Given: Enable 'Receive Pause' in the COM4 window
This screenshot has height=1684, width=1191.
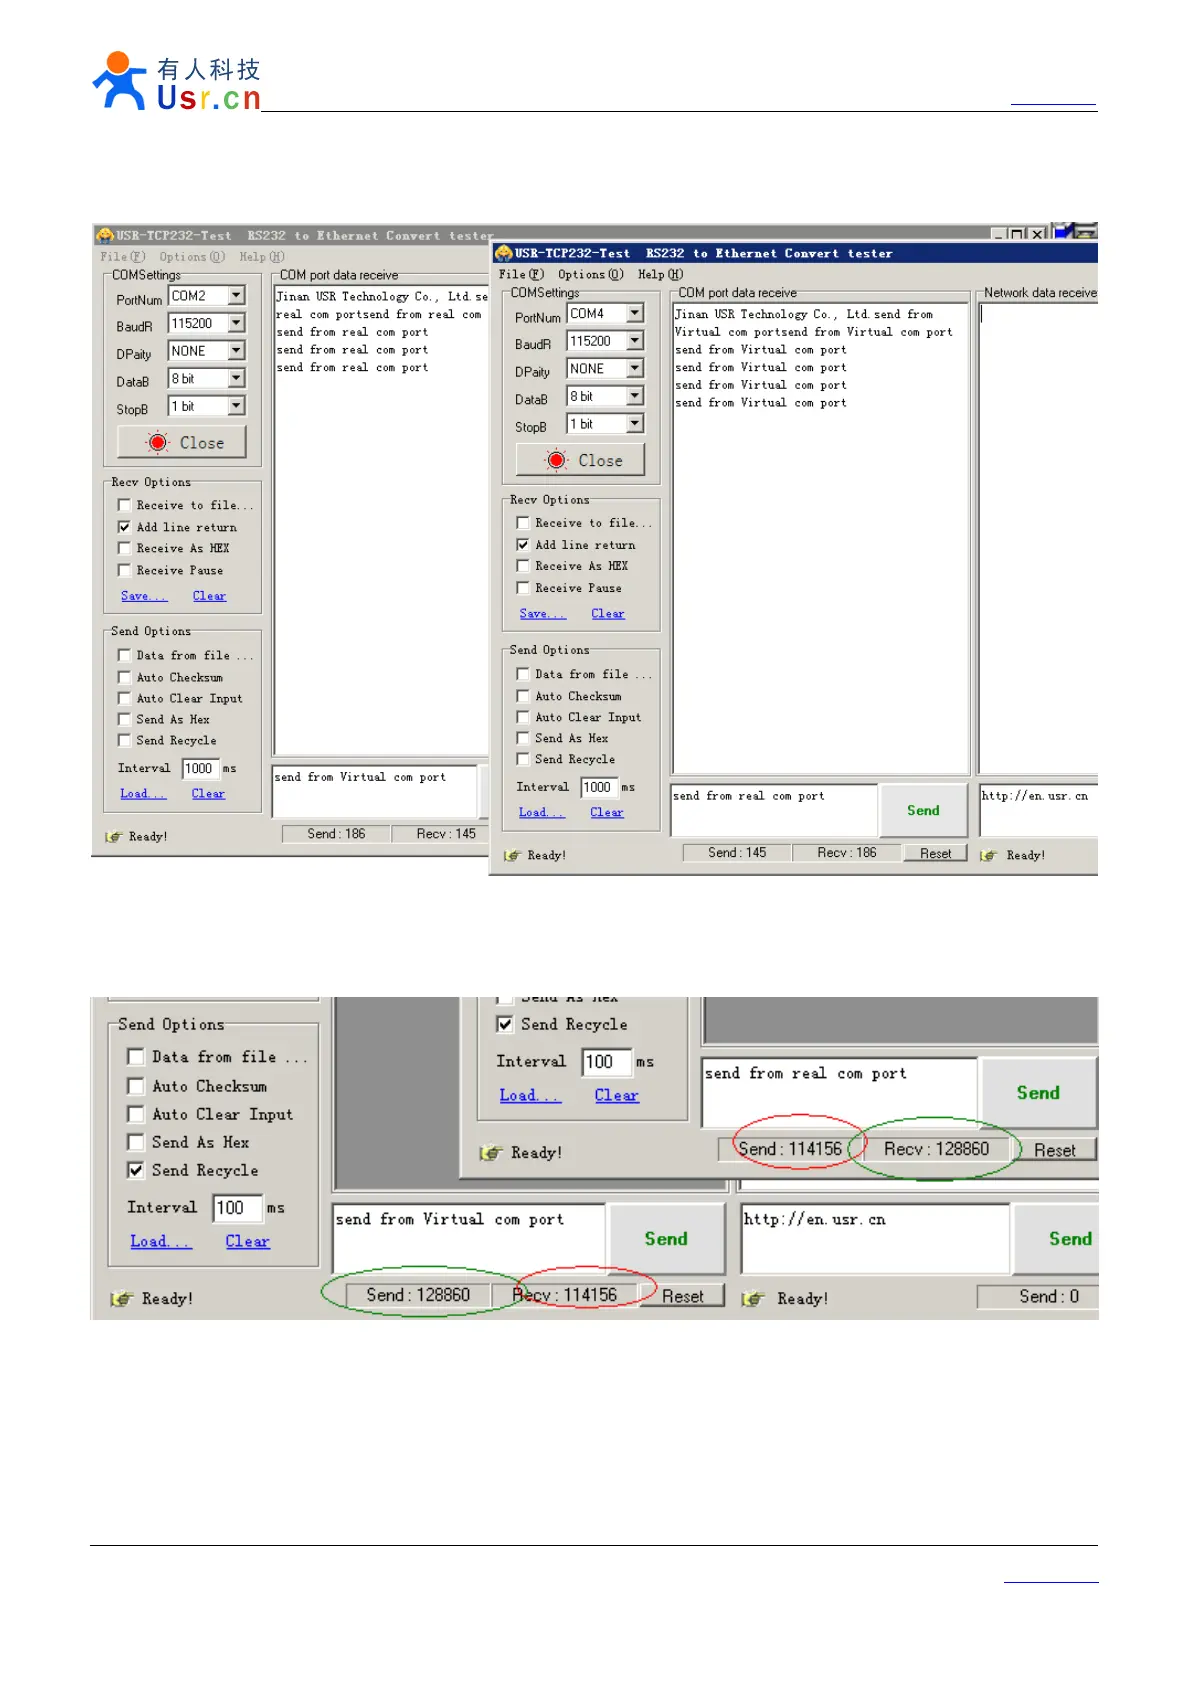Looking at the screenshot, I should 523,588.
